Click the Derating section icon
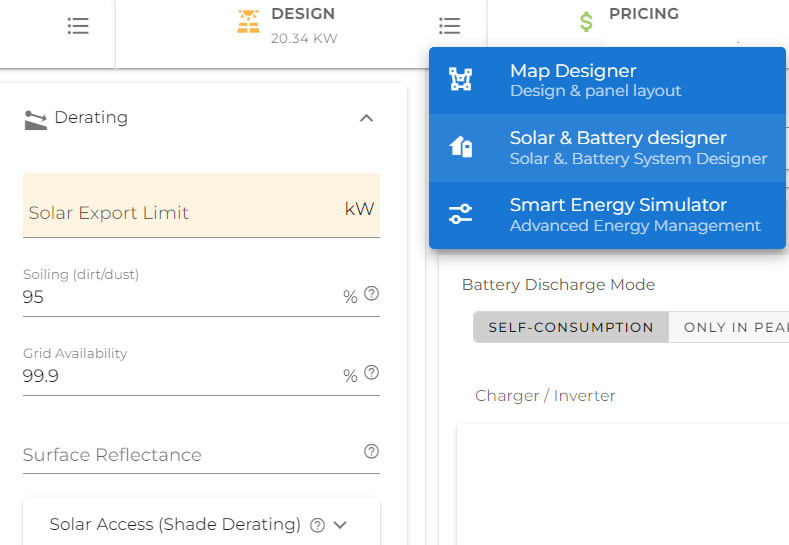 pos(36,120)
